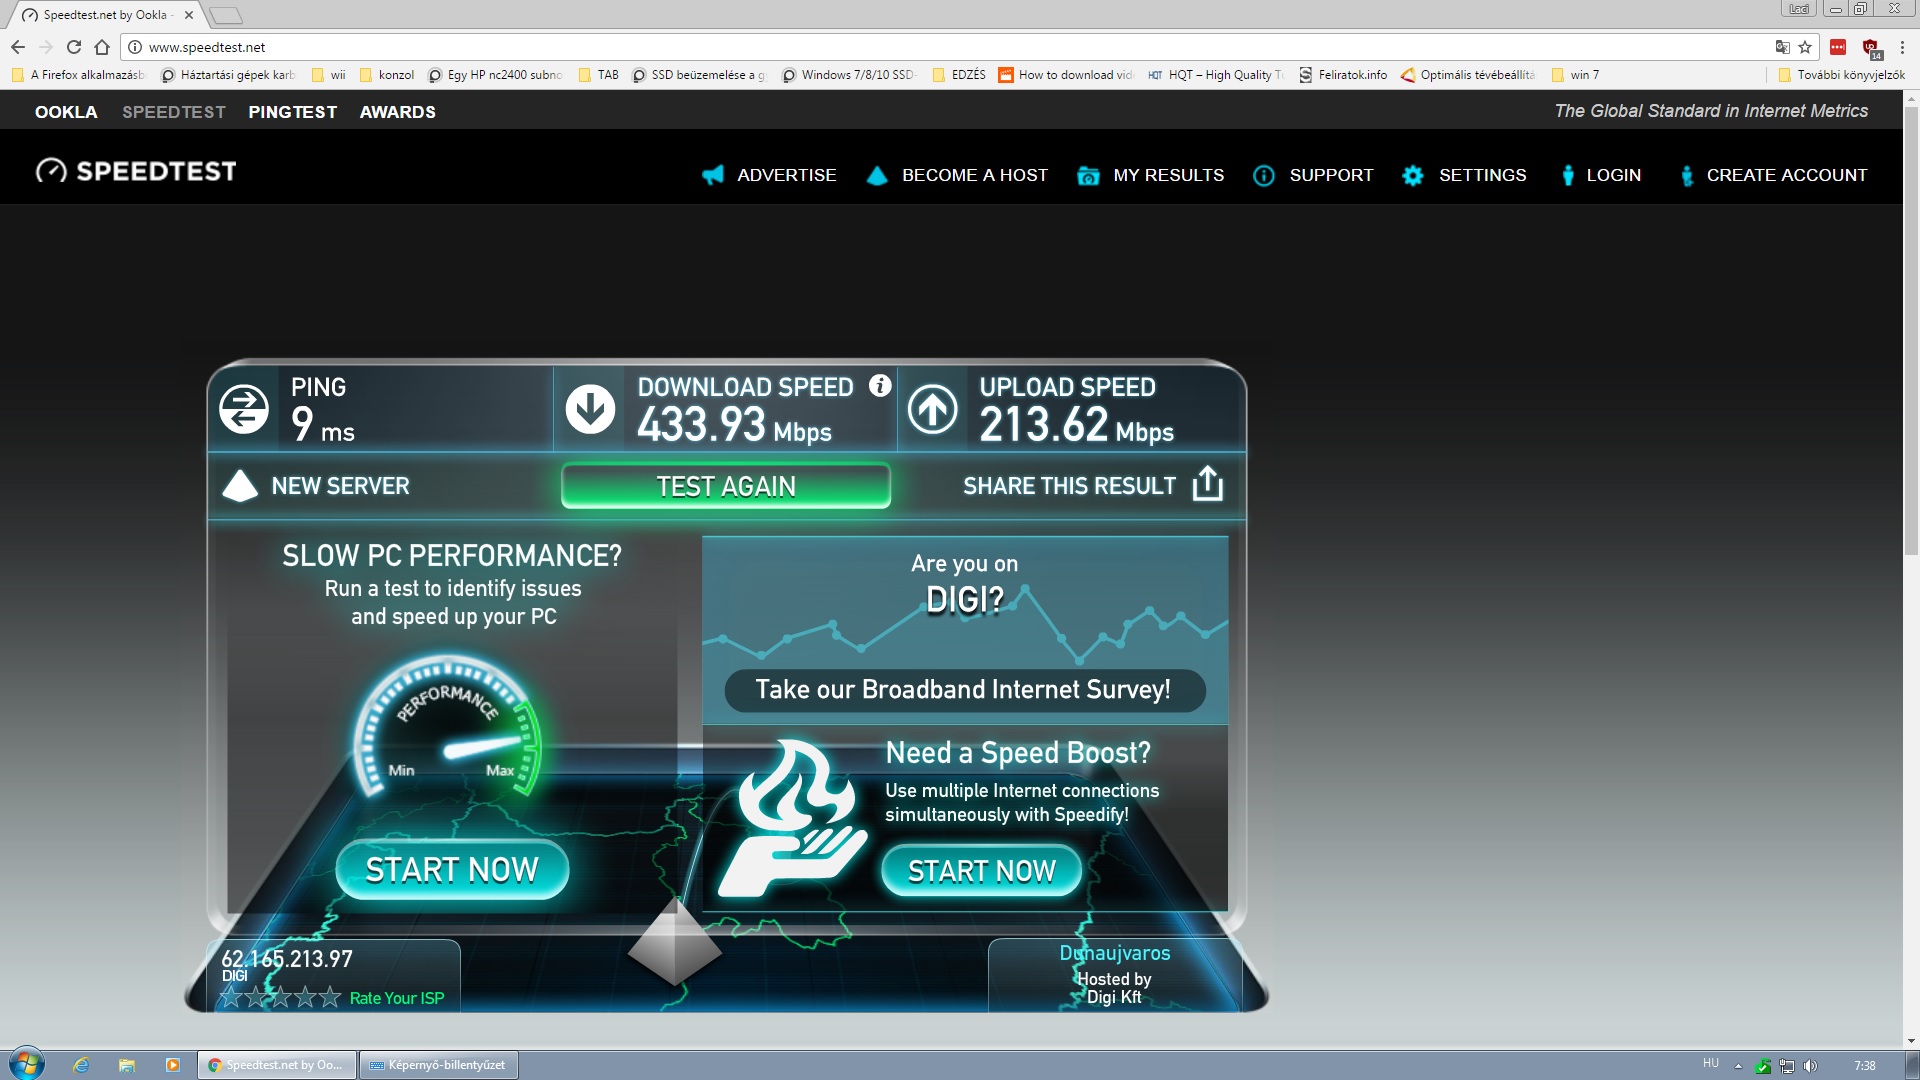Click START NOW under PC performance

(x=452, y=870)
